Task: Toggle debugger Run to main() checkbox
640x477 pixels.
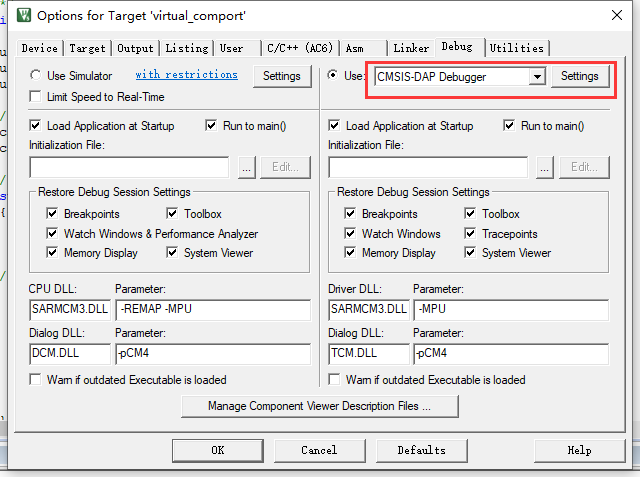Action: pyautogui.click(x=509, y=126)
